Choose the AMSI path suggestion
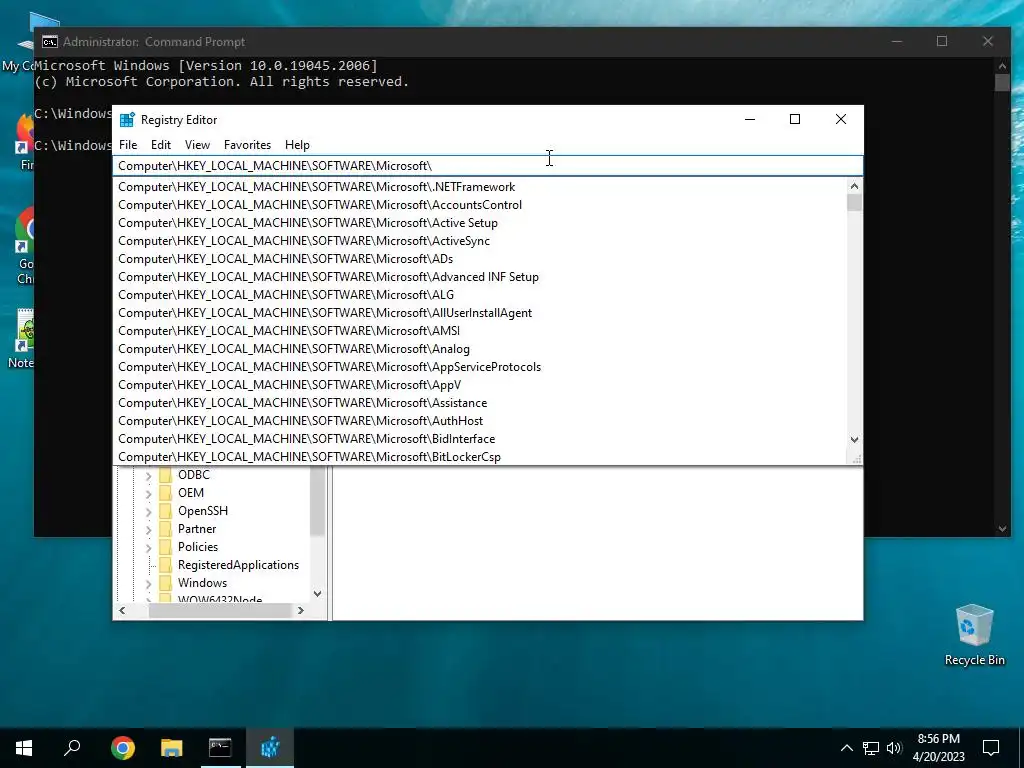 pyautogui.click(x=480, y=331)
